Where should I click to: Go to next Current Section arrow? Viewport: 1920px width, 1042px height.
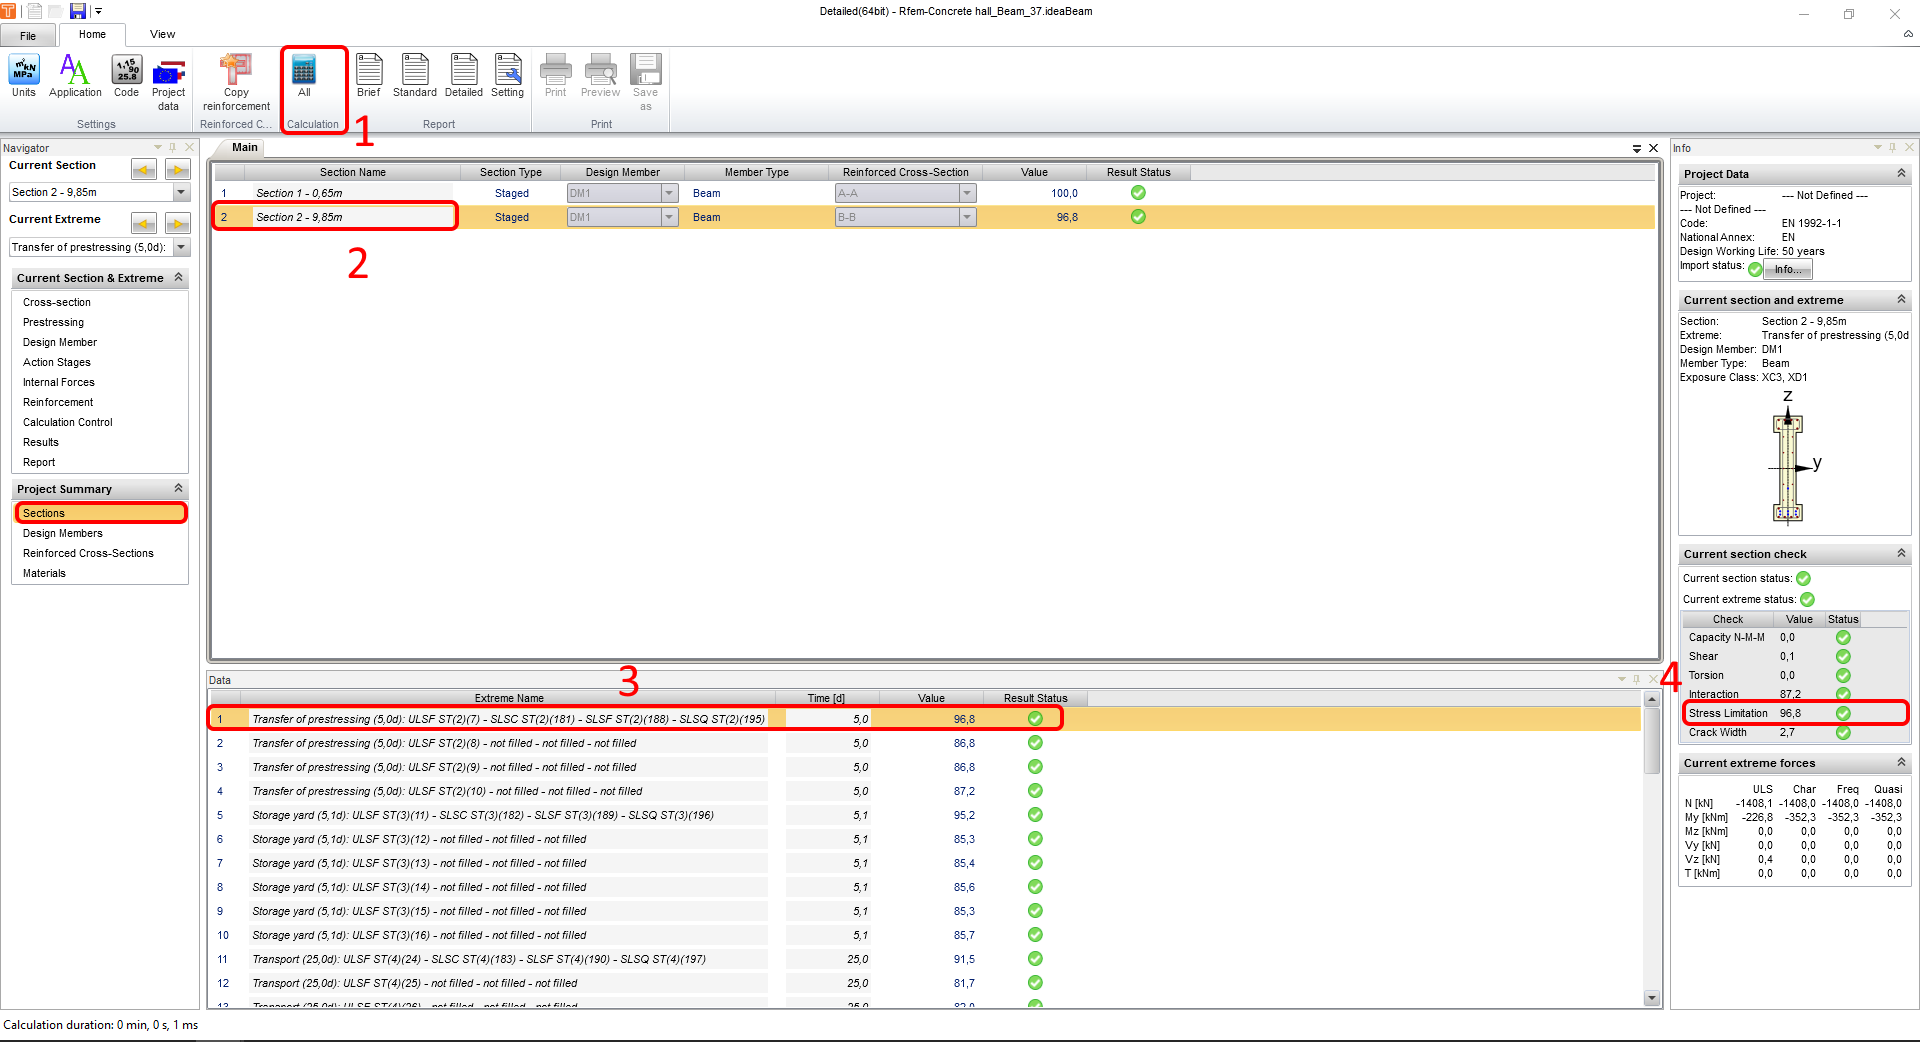[178, 170]
